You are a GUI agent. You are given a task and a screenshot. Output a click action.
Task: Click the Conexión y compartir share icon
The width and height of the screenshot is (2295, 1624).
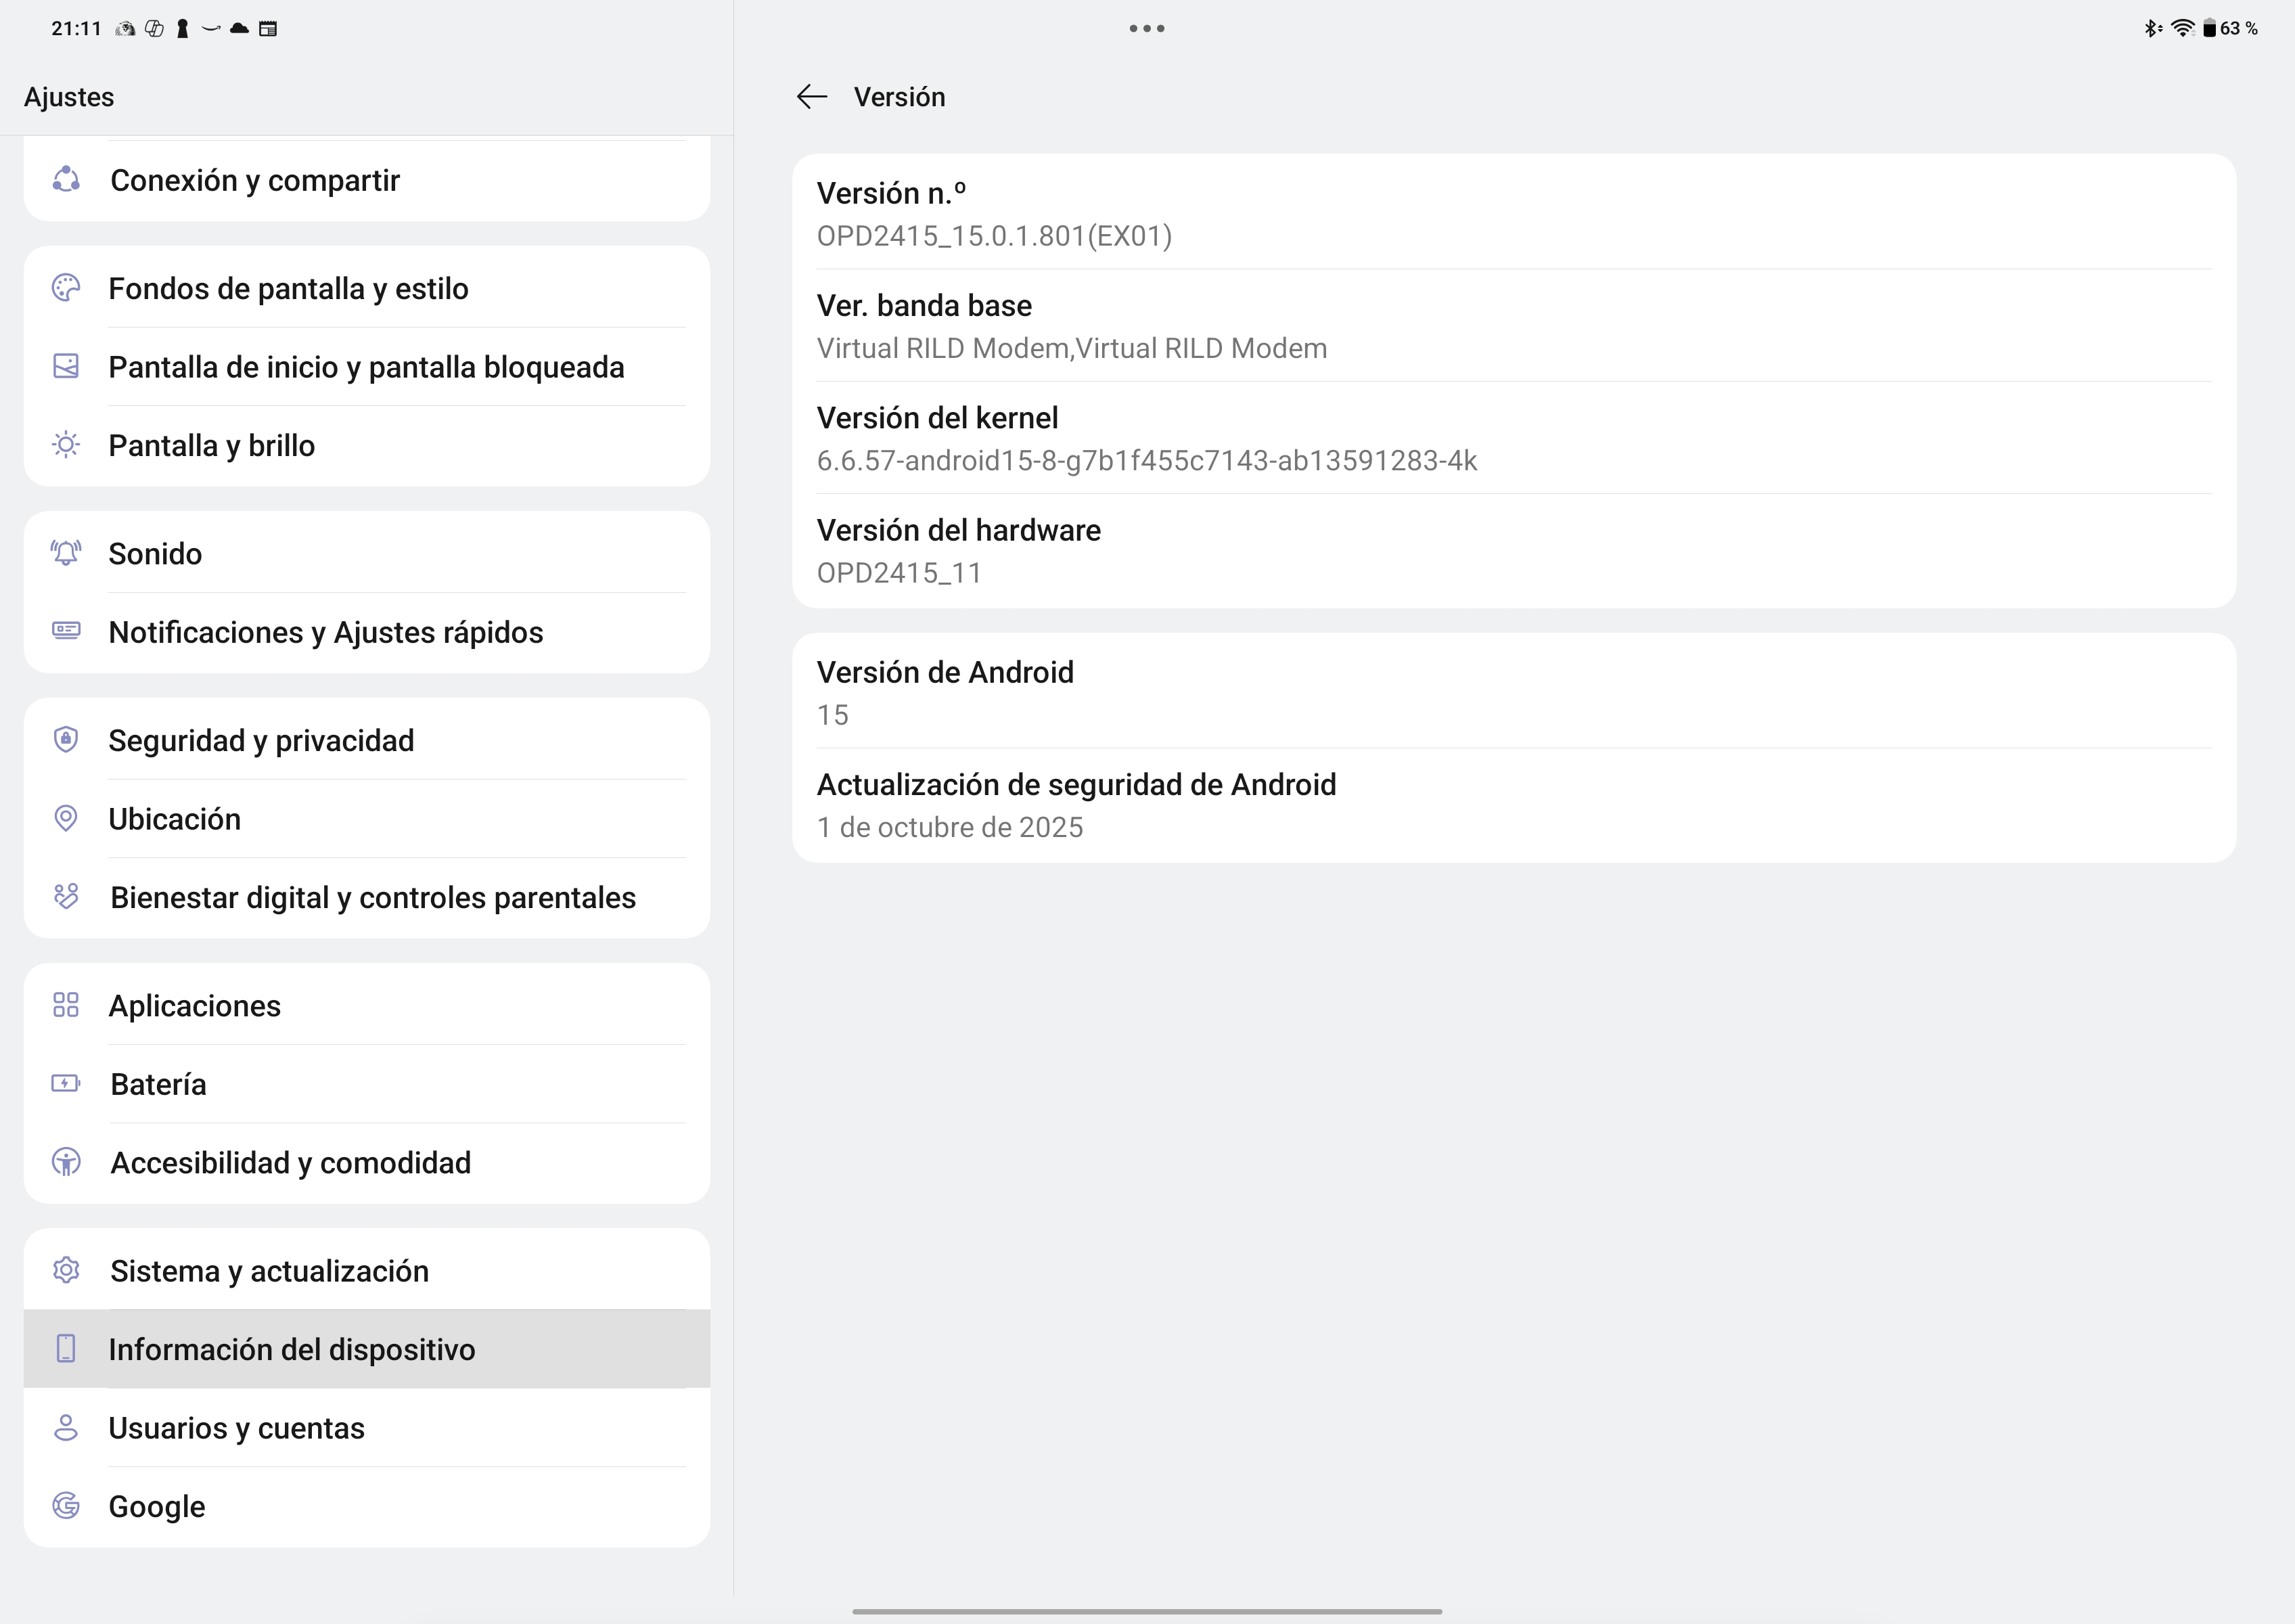pyautogui.click(x=66, y=180)
